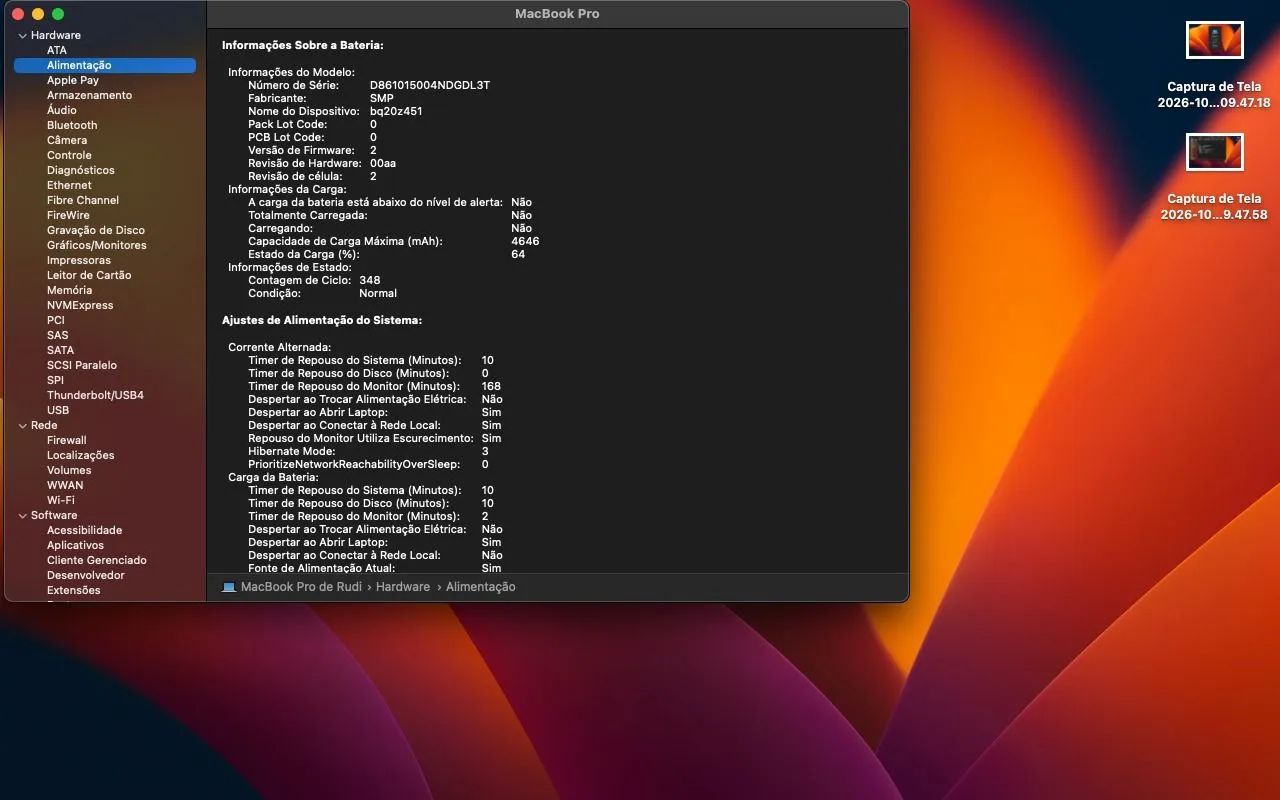1280x800 pixels.
Task: Open Wi-Fi network information
Action: [61, 500]
